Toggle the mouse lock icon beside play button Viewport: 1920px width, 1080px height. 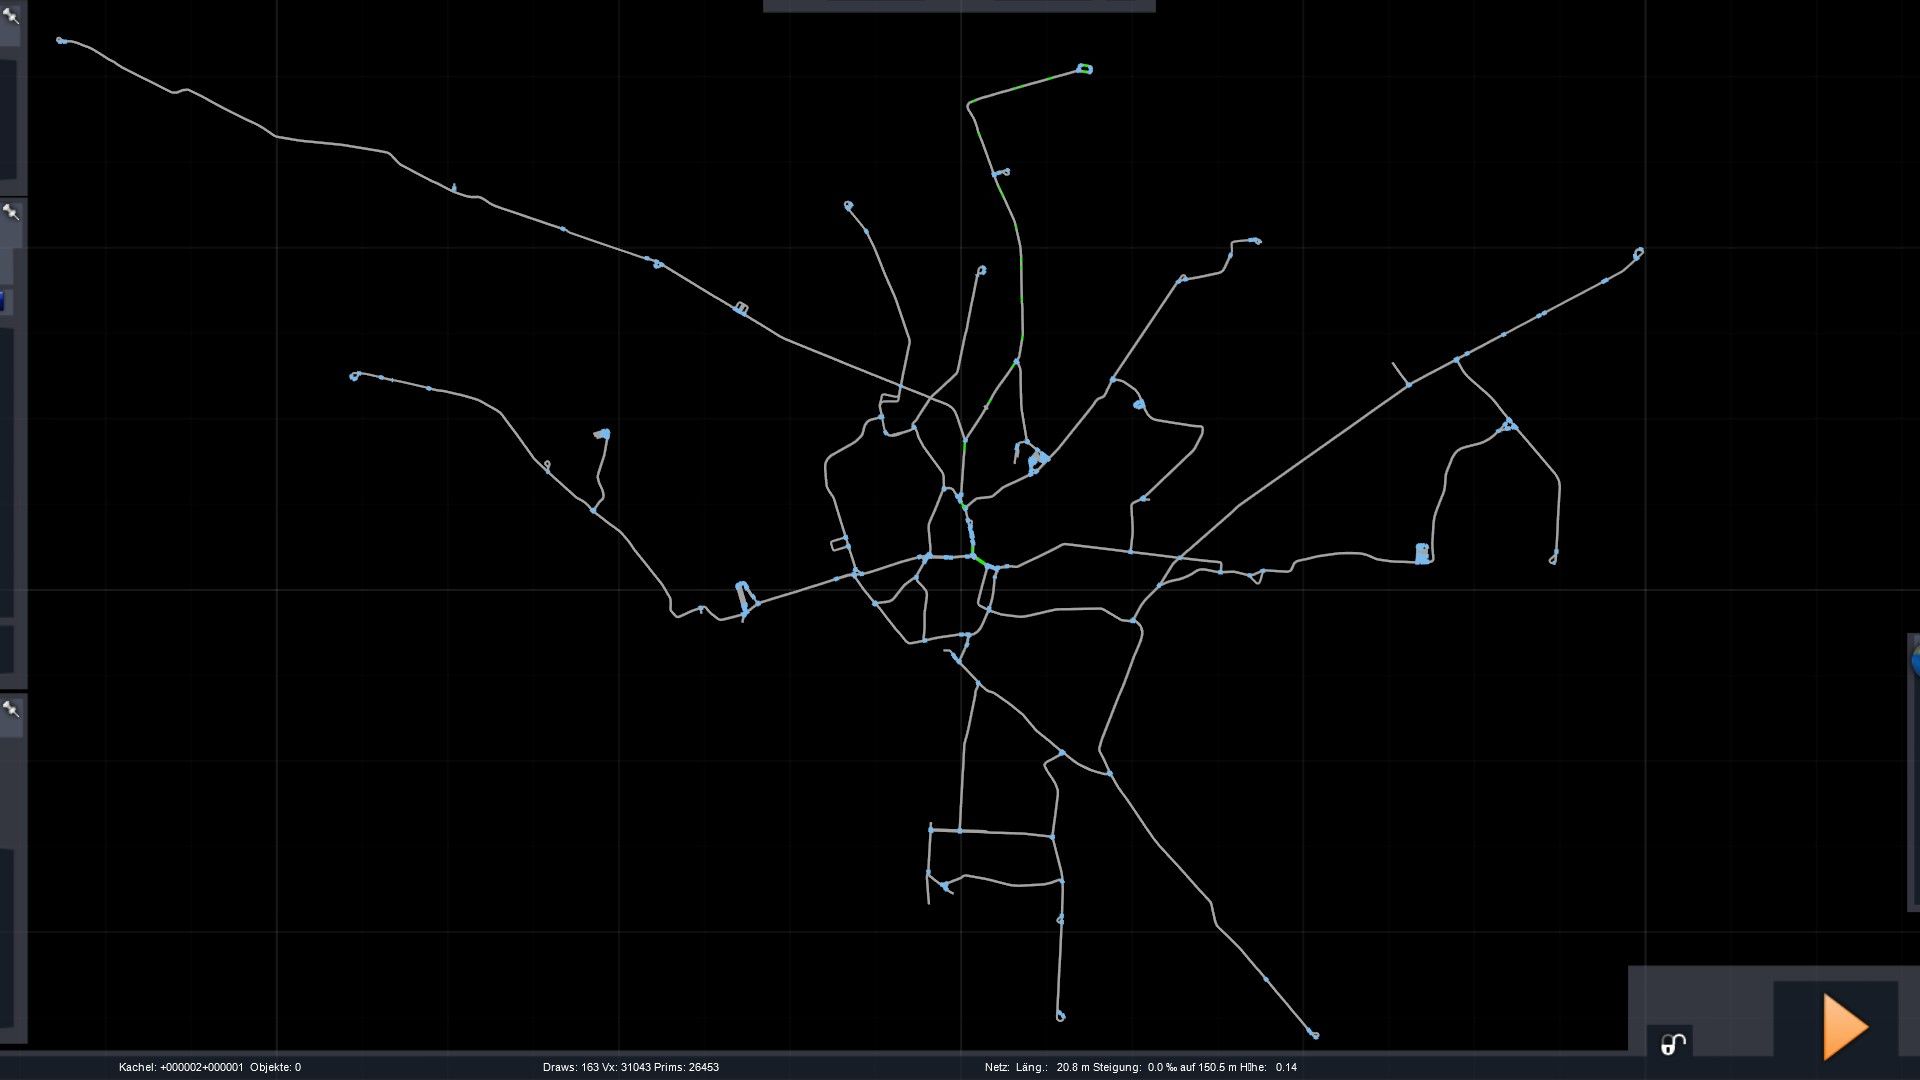1672,1044
